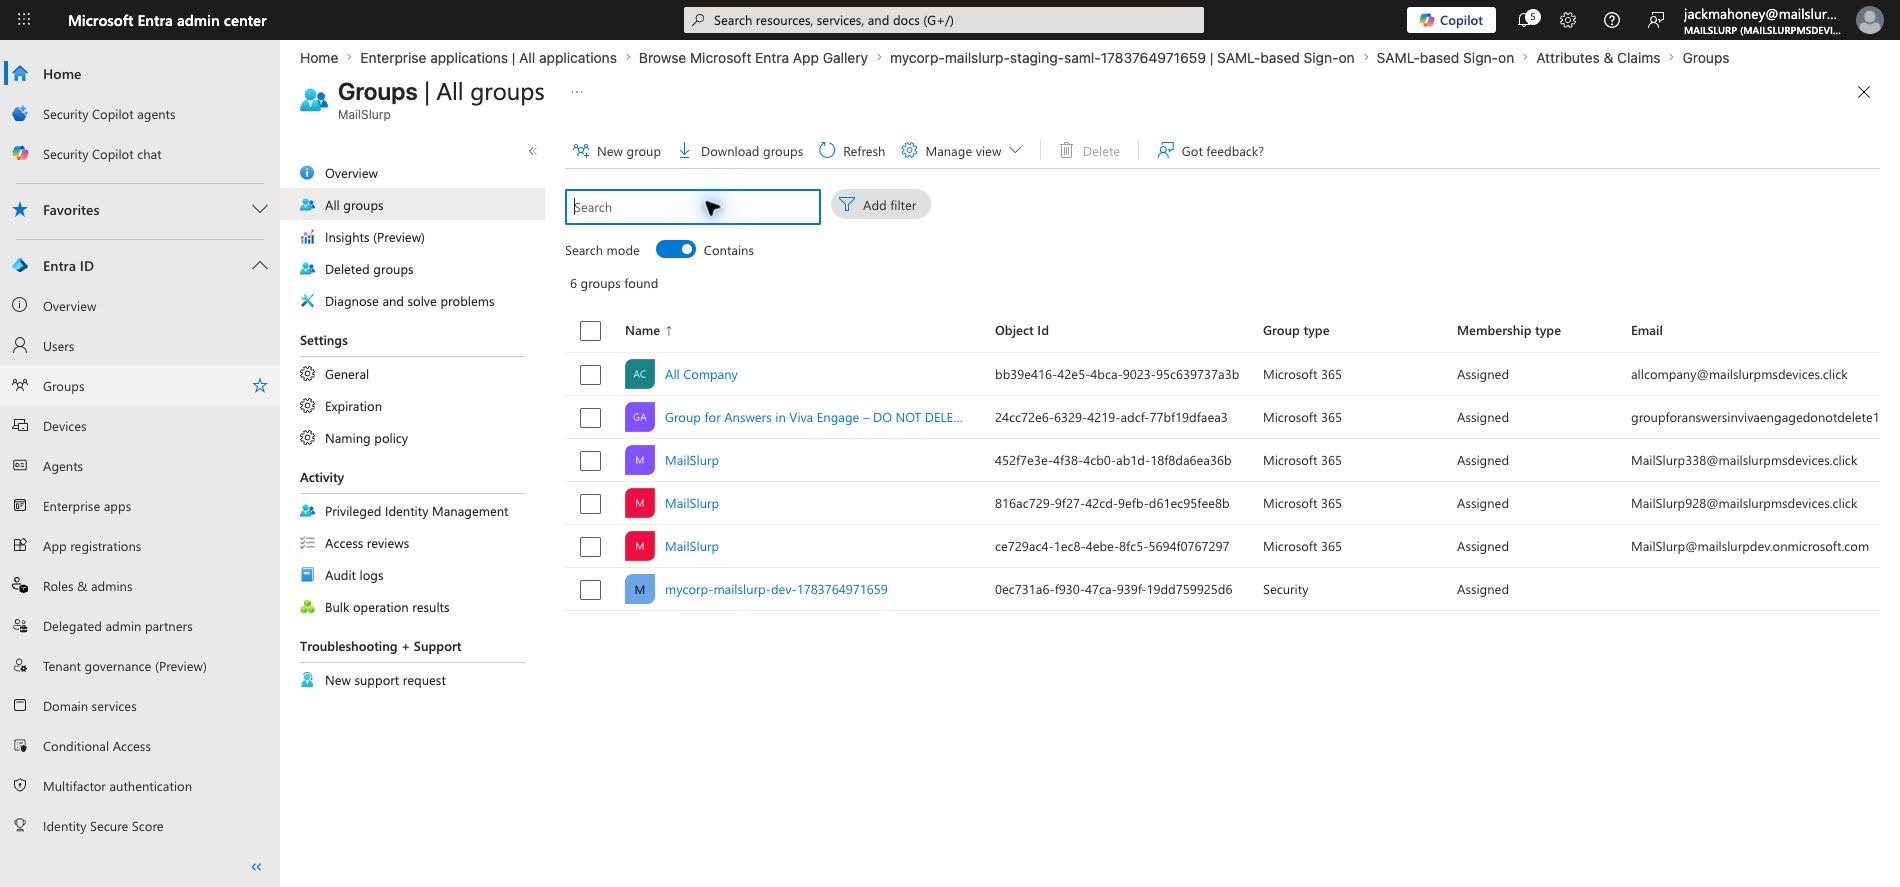Click the global search resources box
This screenshot has height=887, width=1900.
tap(943, 20)
